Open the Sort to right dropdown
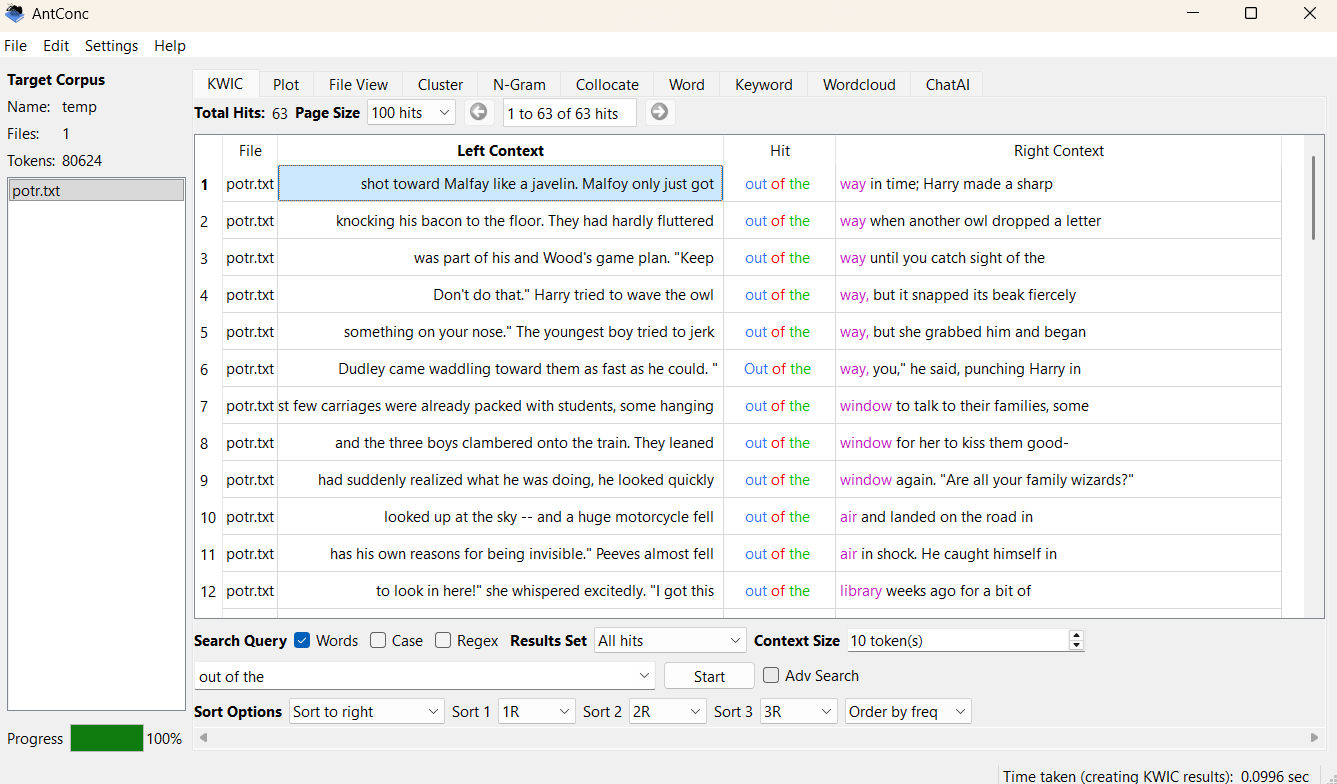 coord(366,712)
